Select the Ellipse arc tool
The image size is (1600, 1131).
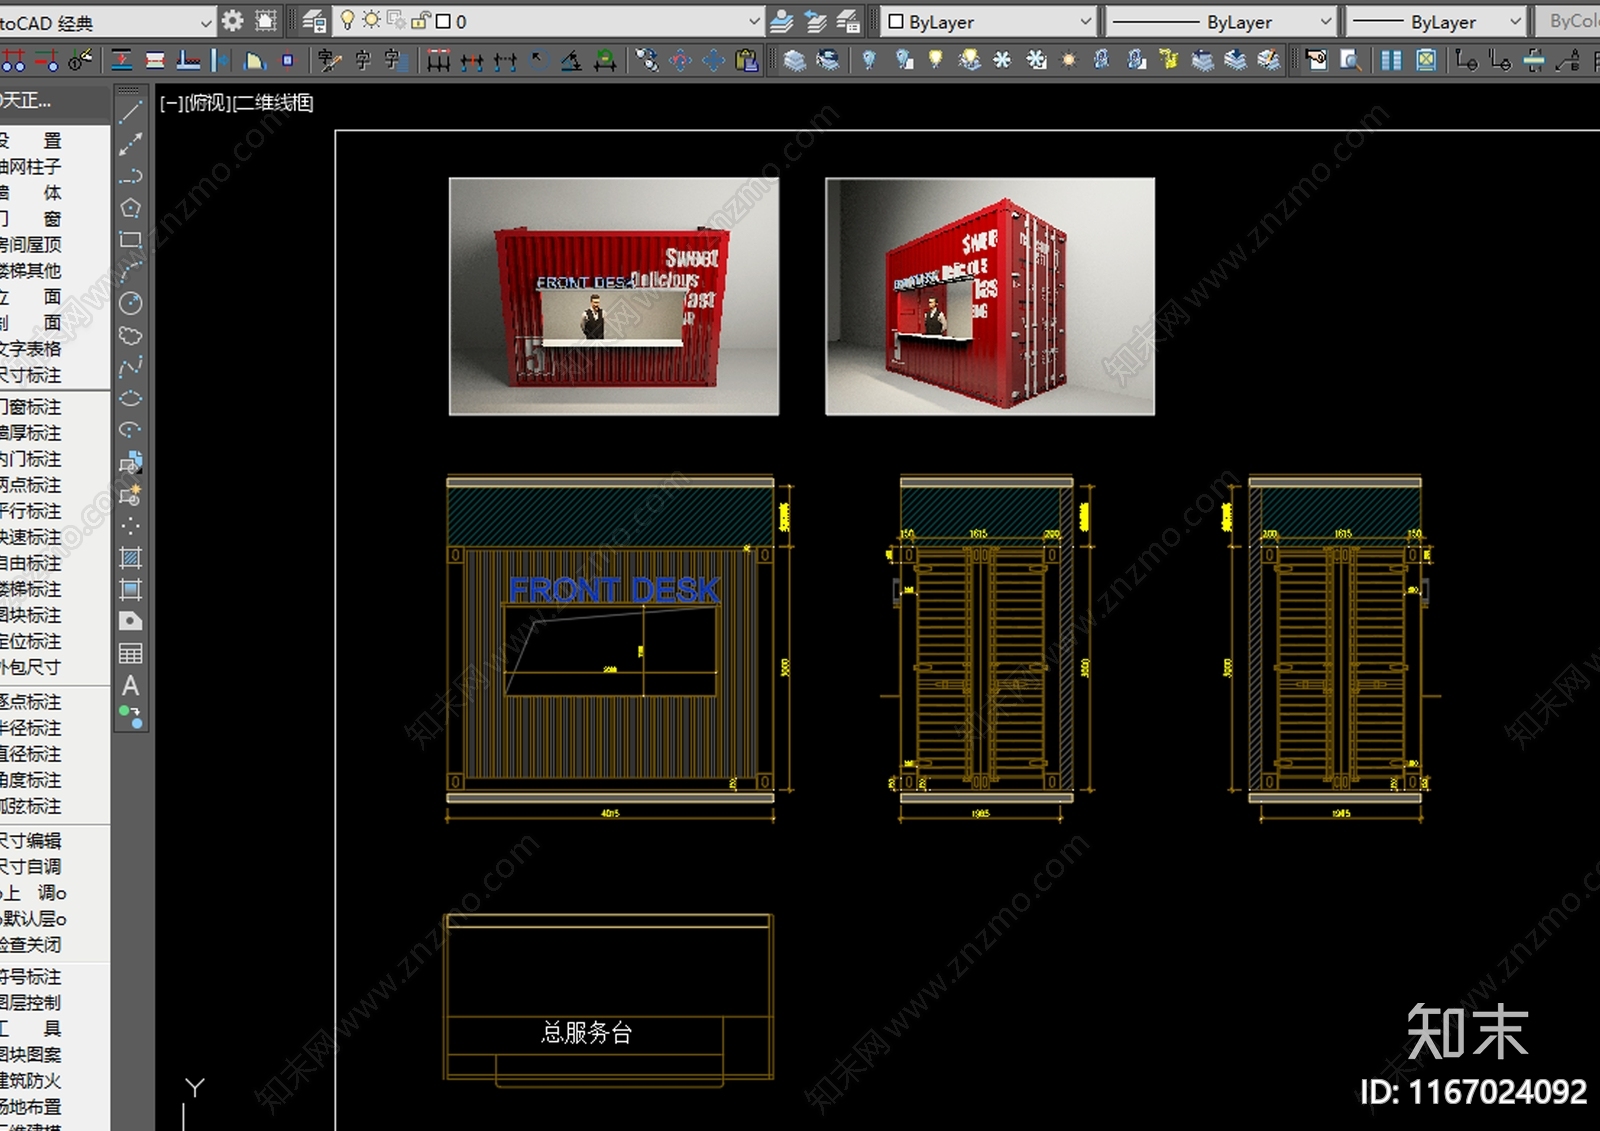(130, 430)
